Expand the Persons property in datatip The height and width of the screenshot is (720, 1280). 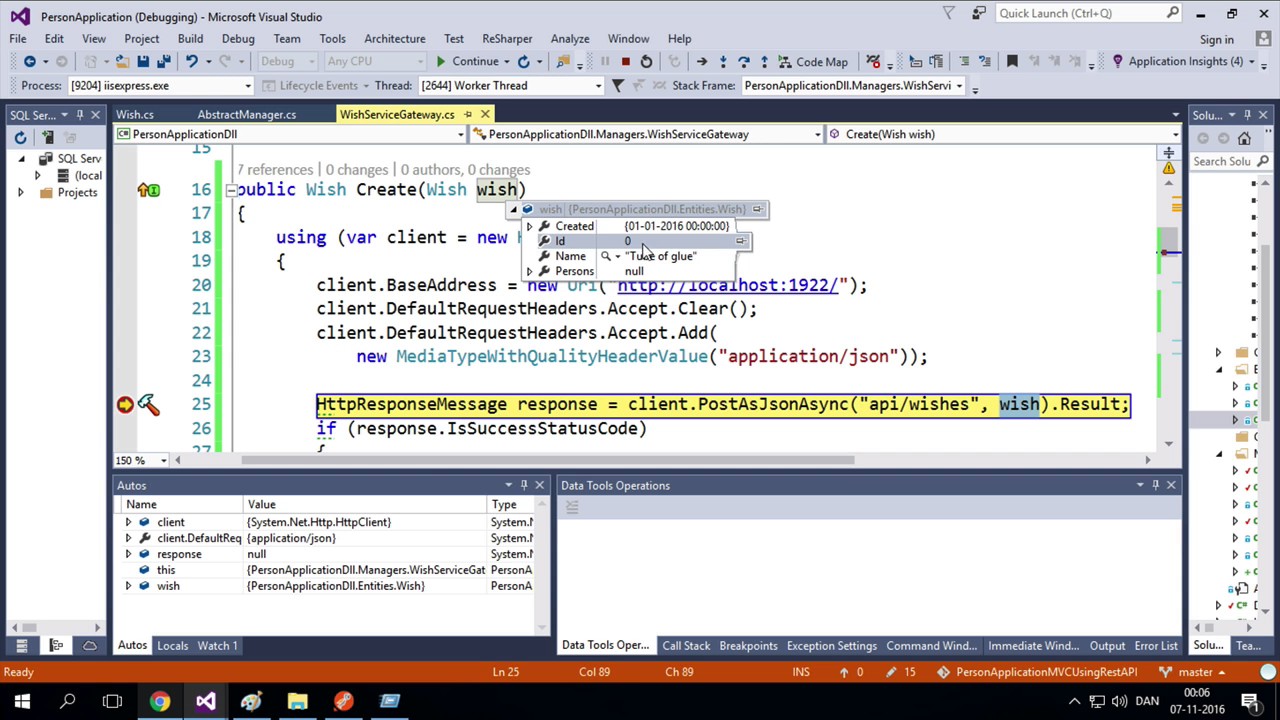530,272
